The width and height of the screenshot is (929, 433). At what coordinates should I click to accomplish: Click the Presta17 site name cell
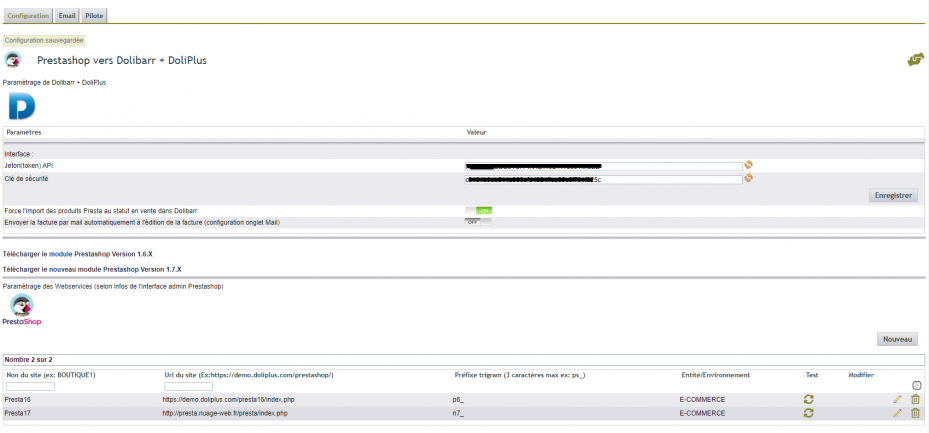tap(17, 413)
